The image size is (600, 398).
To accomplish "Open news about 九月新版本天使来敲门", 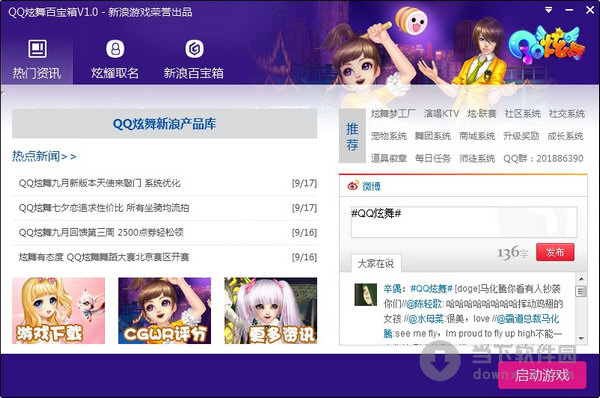I will (x=99, y=183).
